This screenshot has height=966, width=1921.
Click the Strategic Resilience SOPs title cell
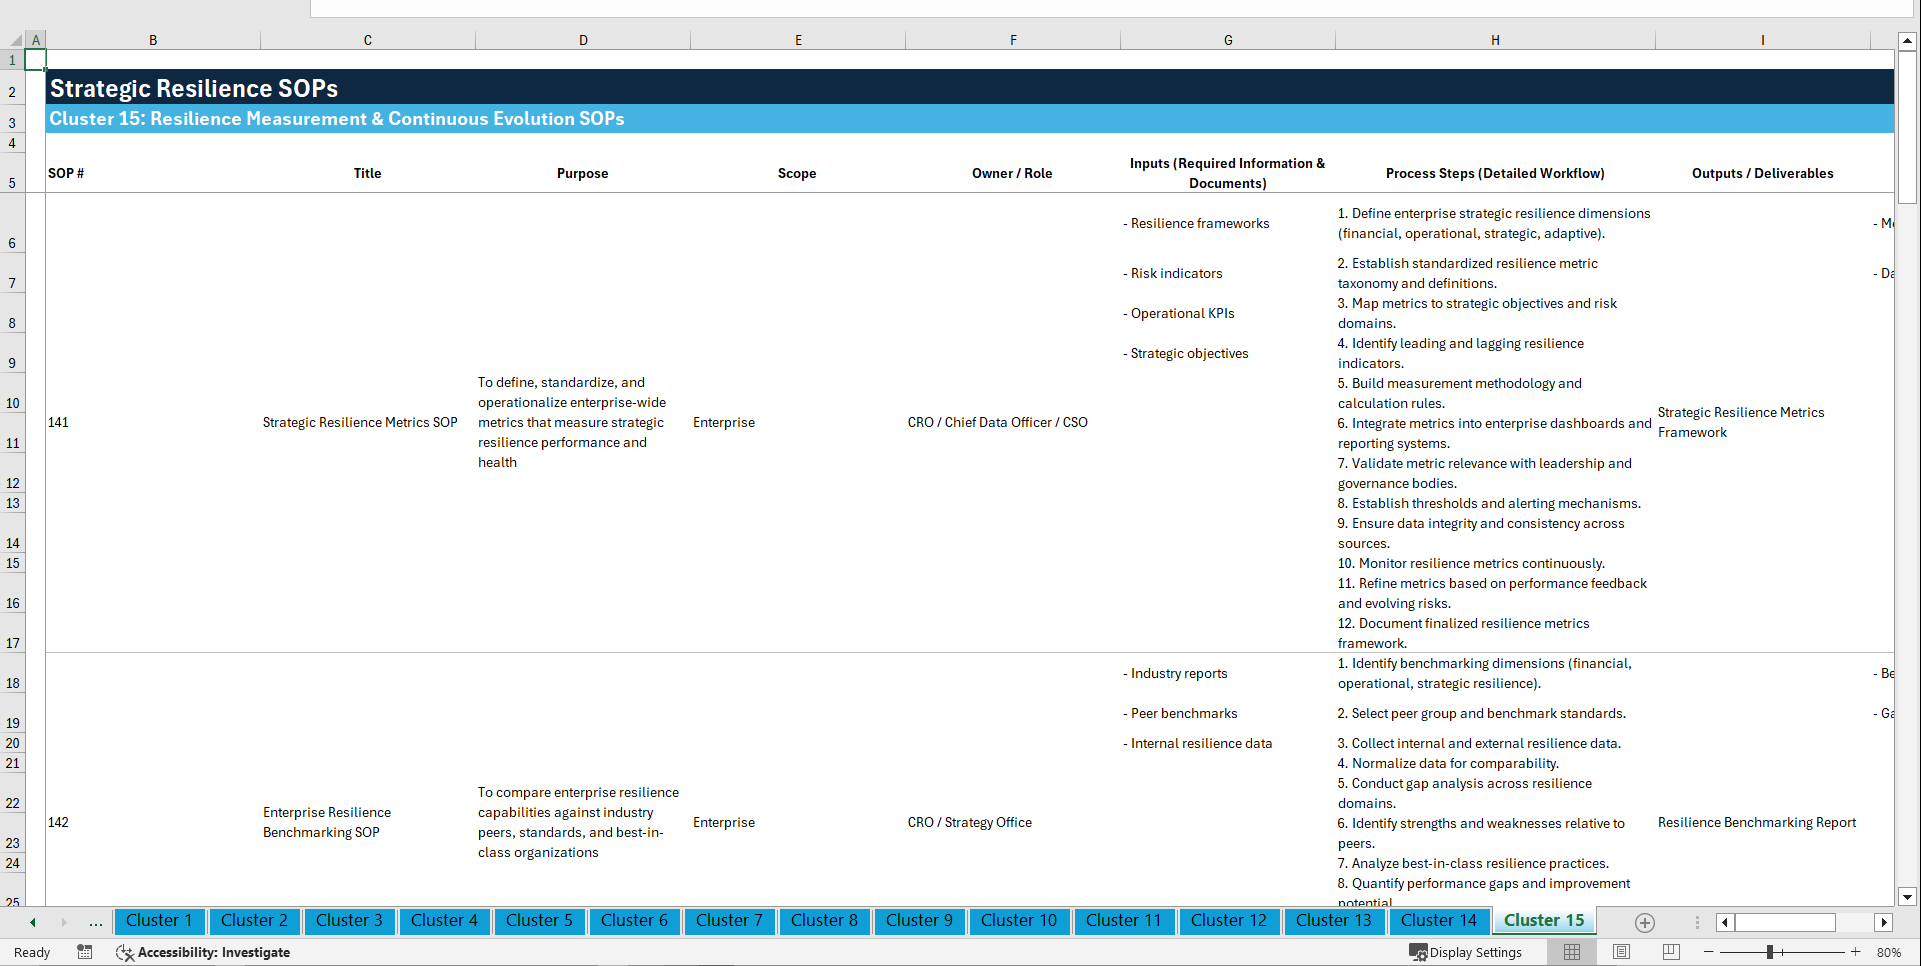[x=970, y=88]
